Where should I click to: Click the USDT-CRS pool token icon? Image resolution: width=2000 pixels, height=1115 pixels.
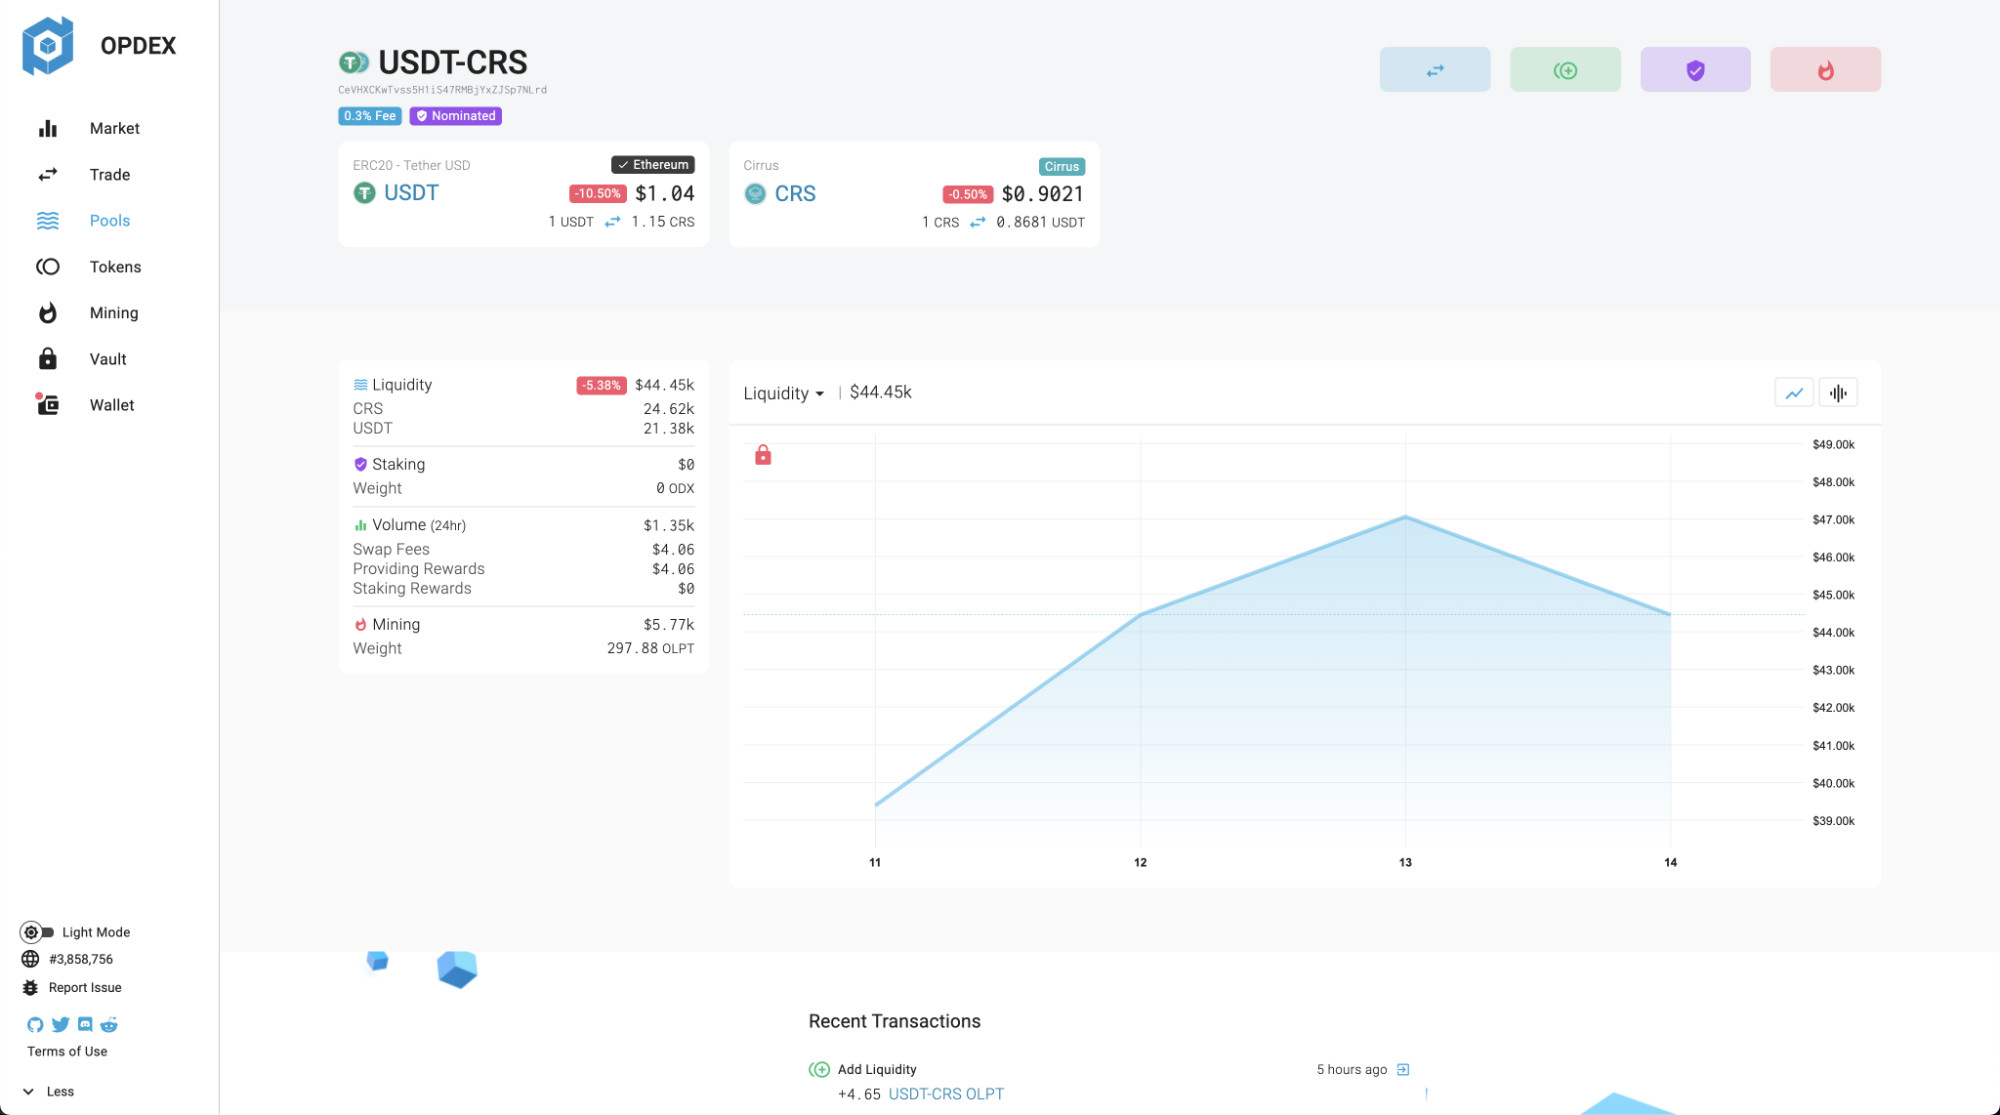click(353, 63)
